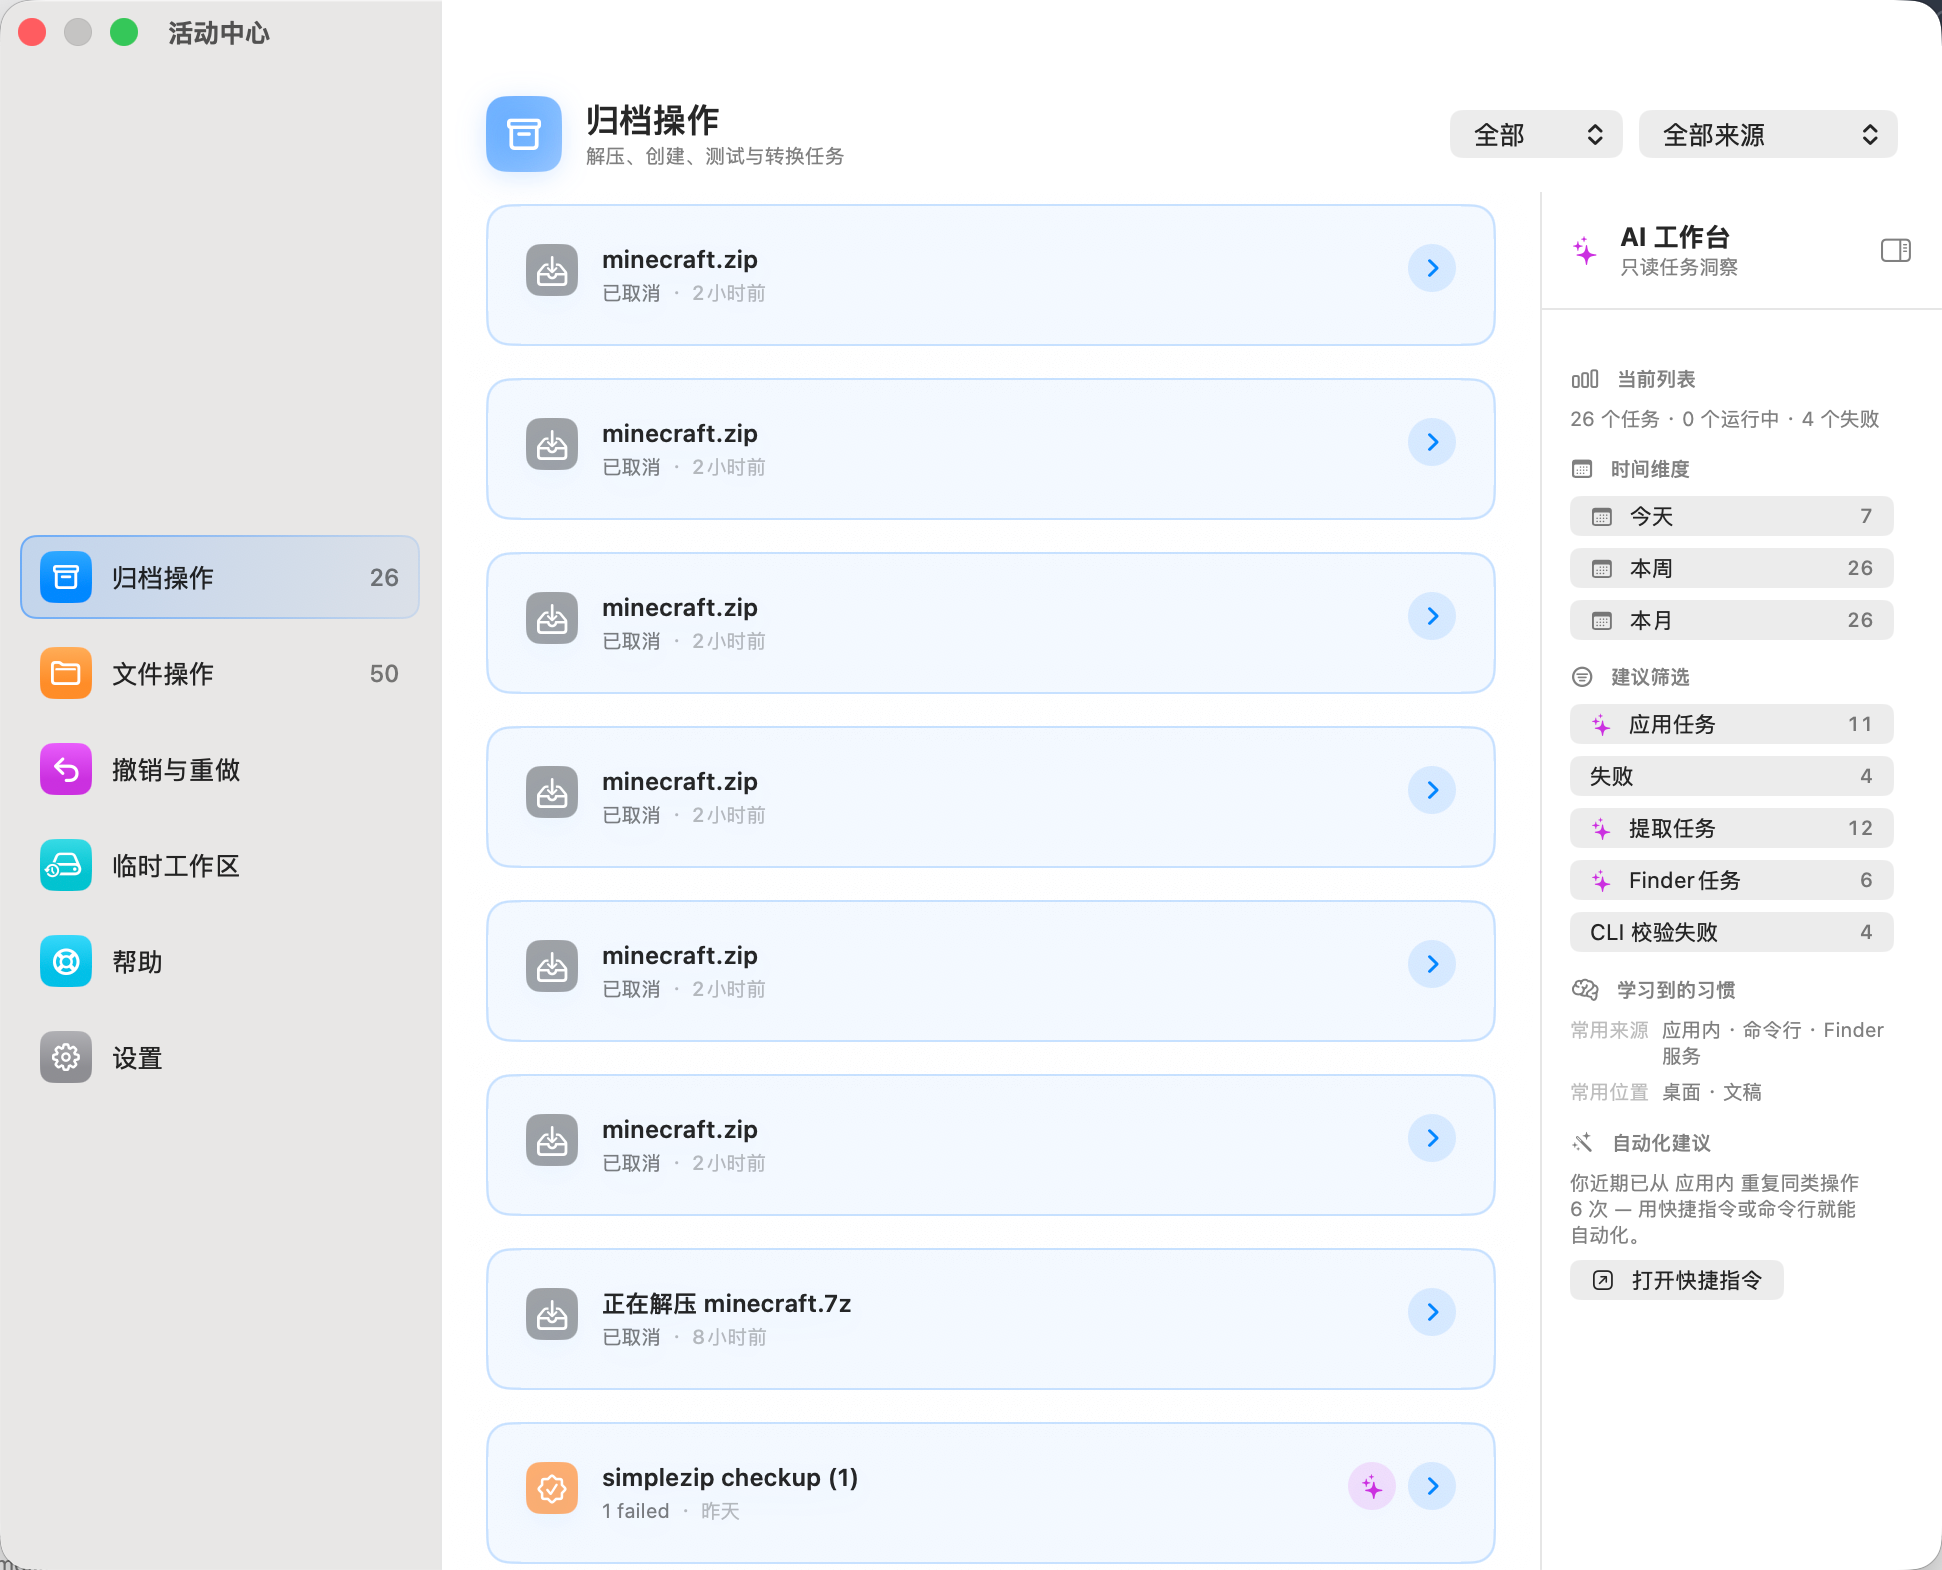1942x1570 pixels.
Task: Click the teal 临时工作区 icon
Action: pos(66,865)
